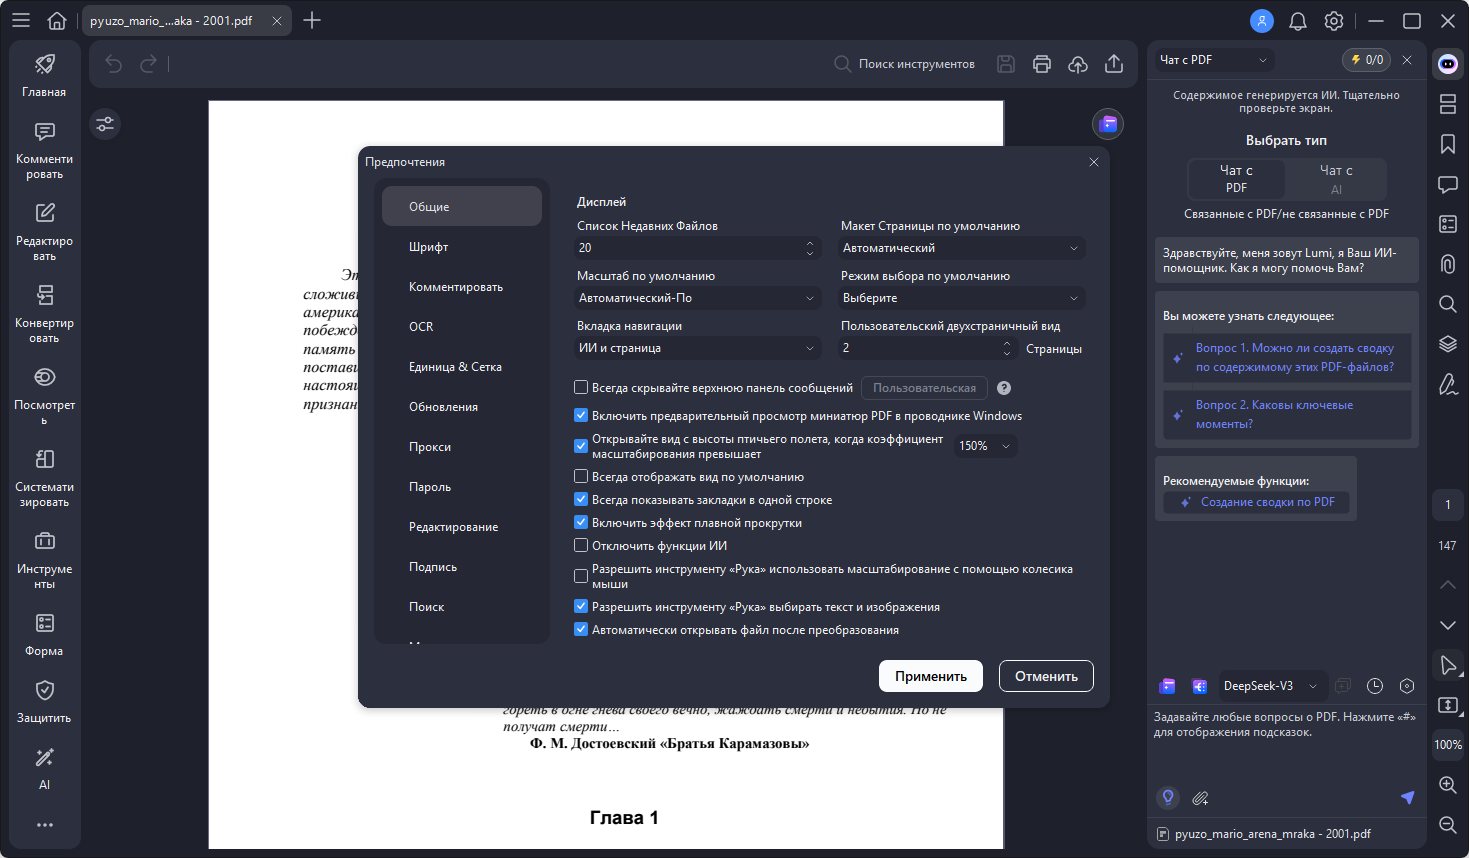Click the Применить button

tap(930, 676)
